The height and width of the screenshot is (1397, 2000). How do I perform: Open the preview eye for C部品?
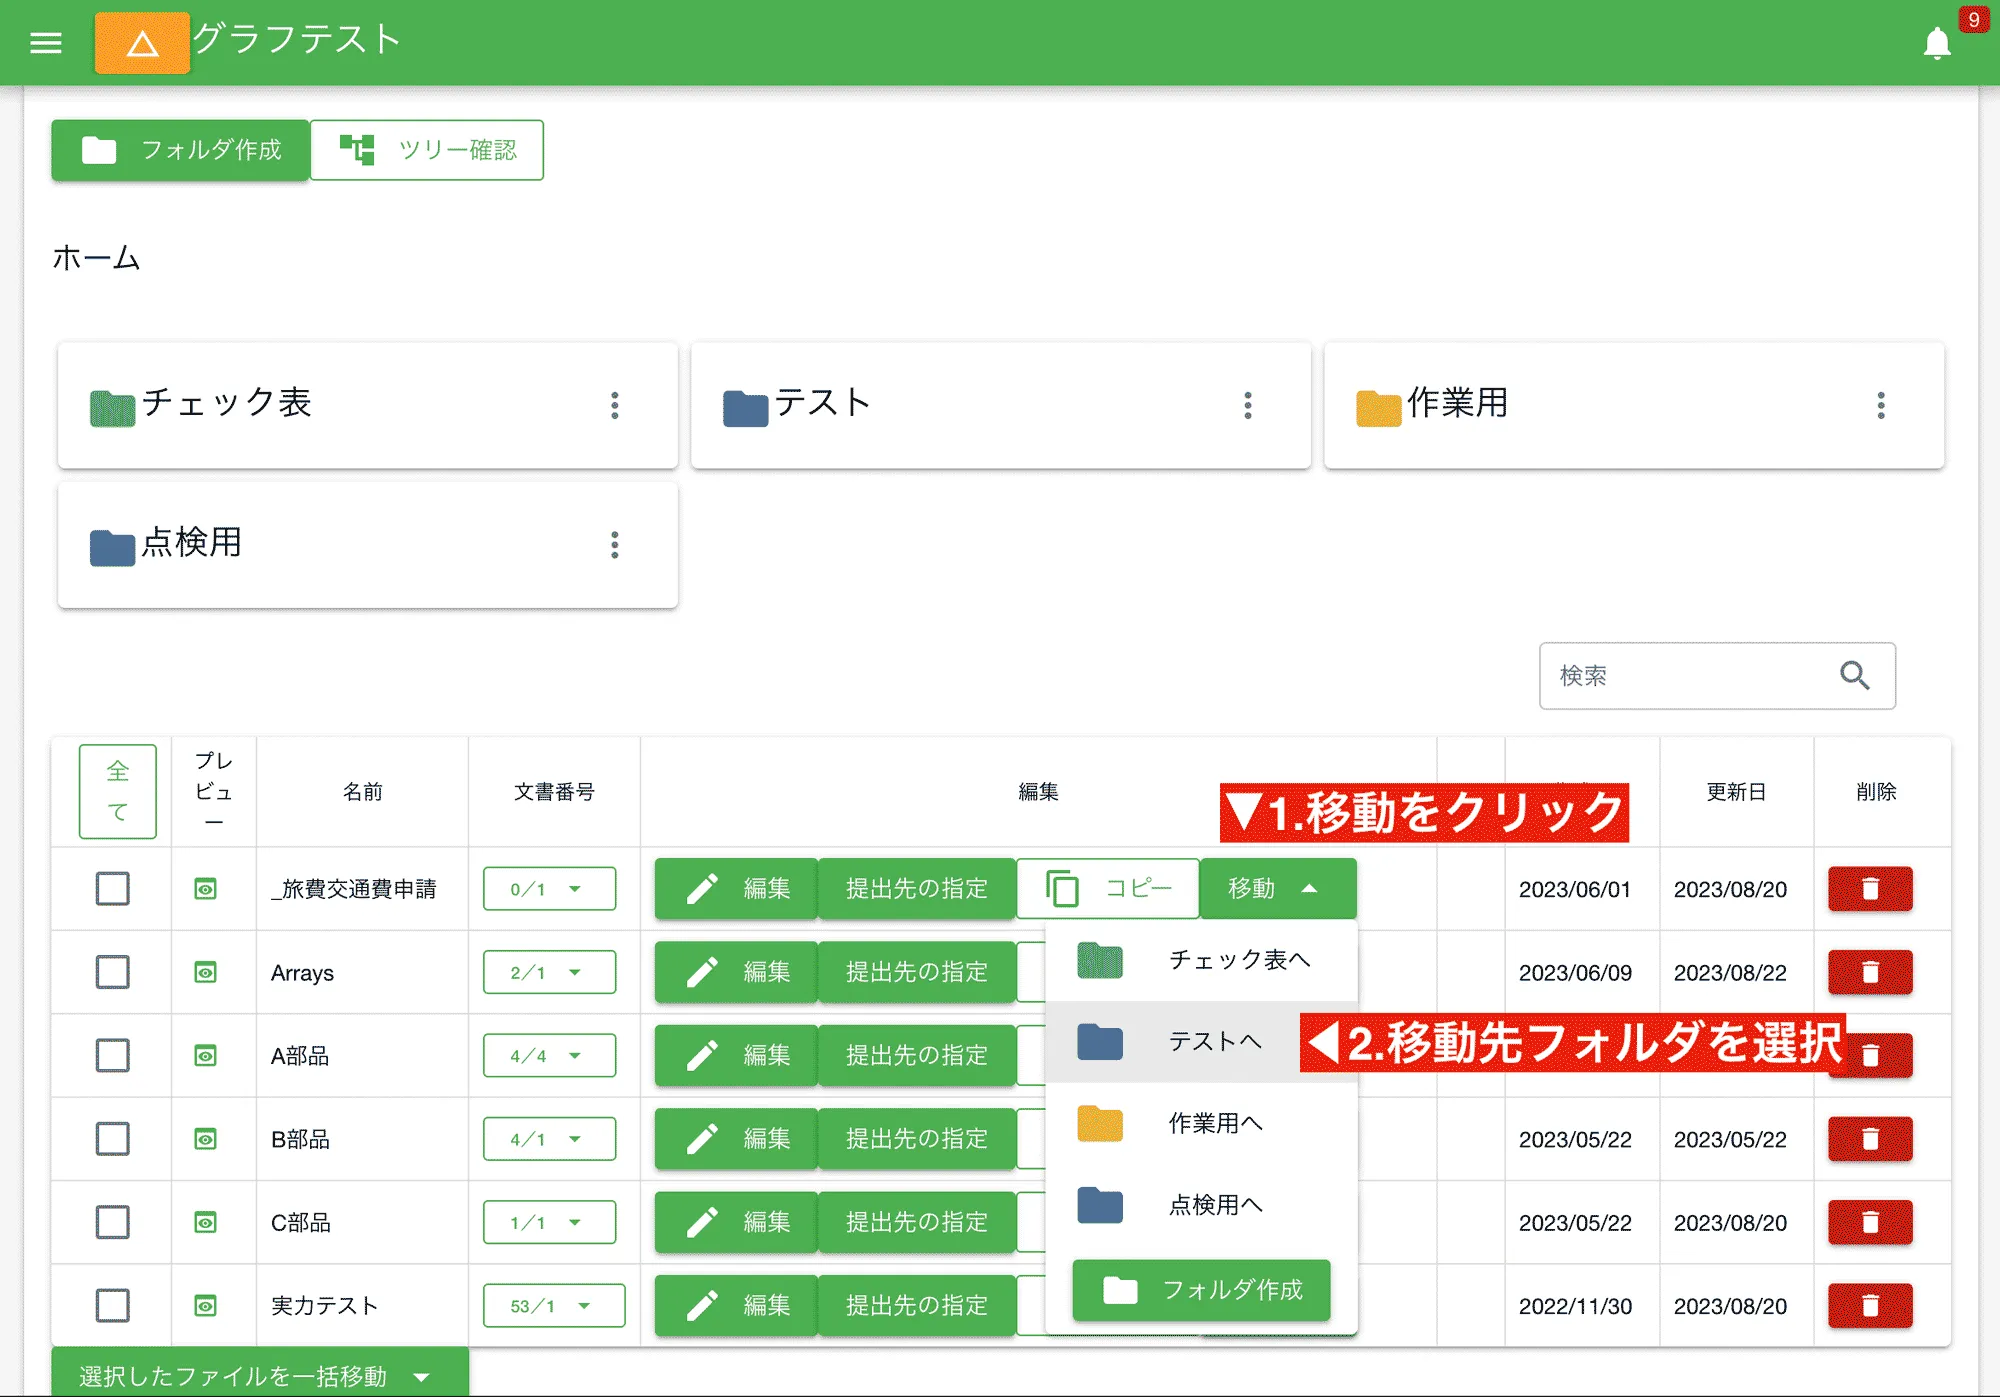pos(205,1222)
